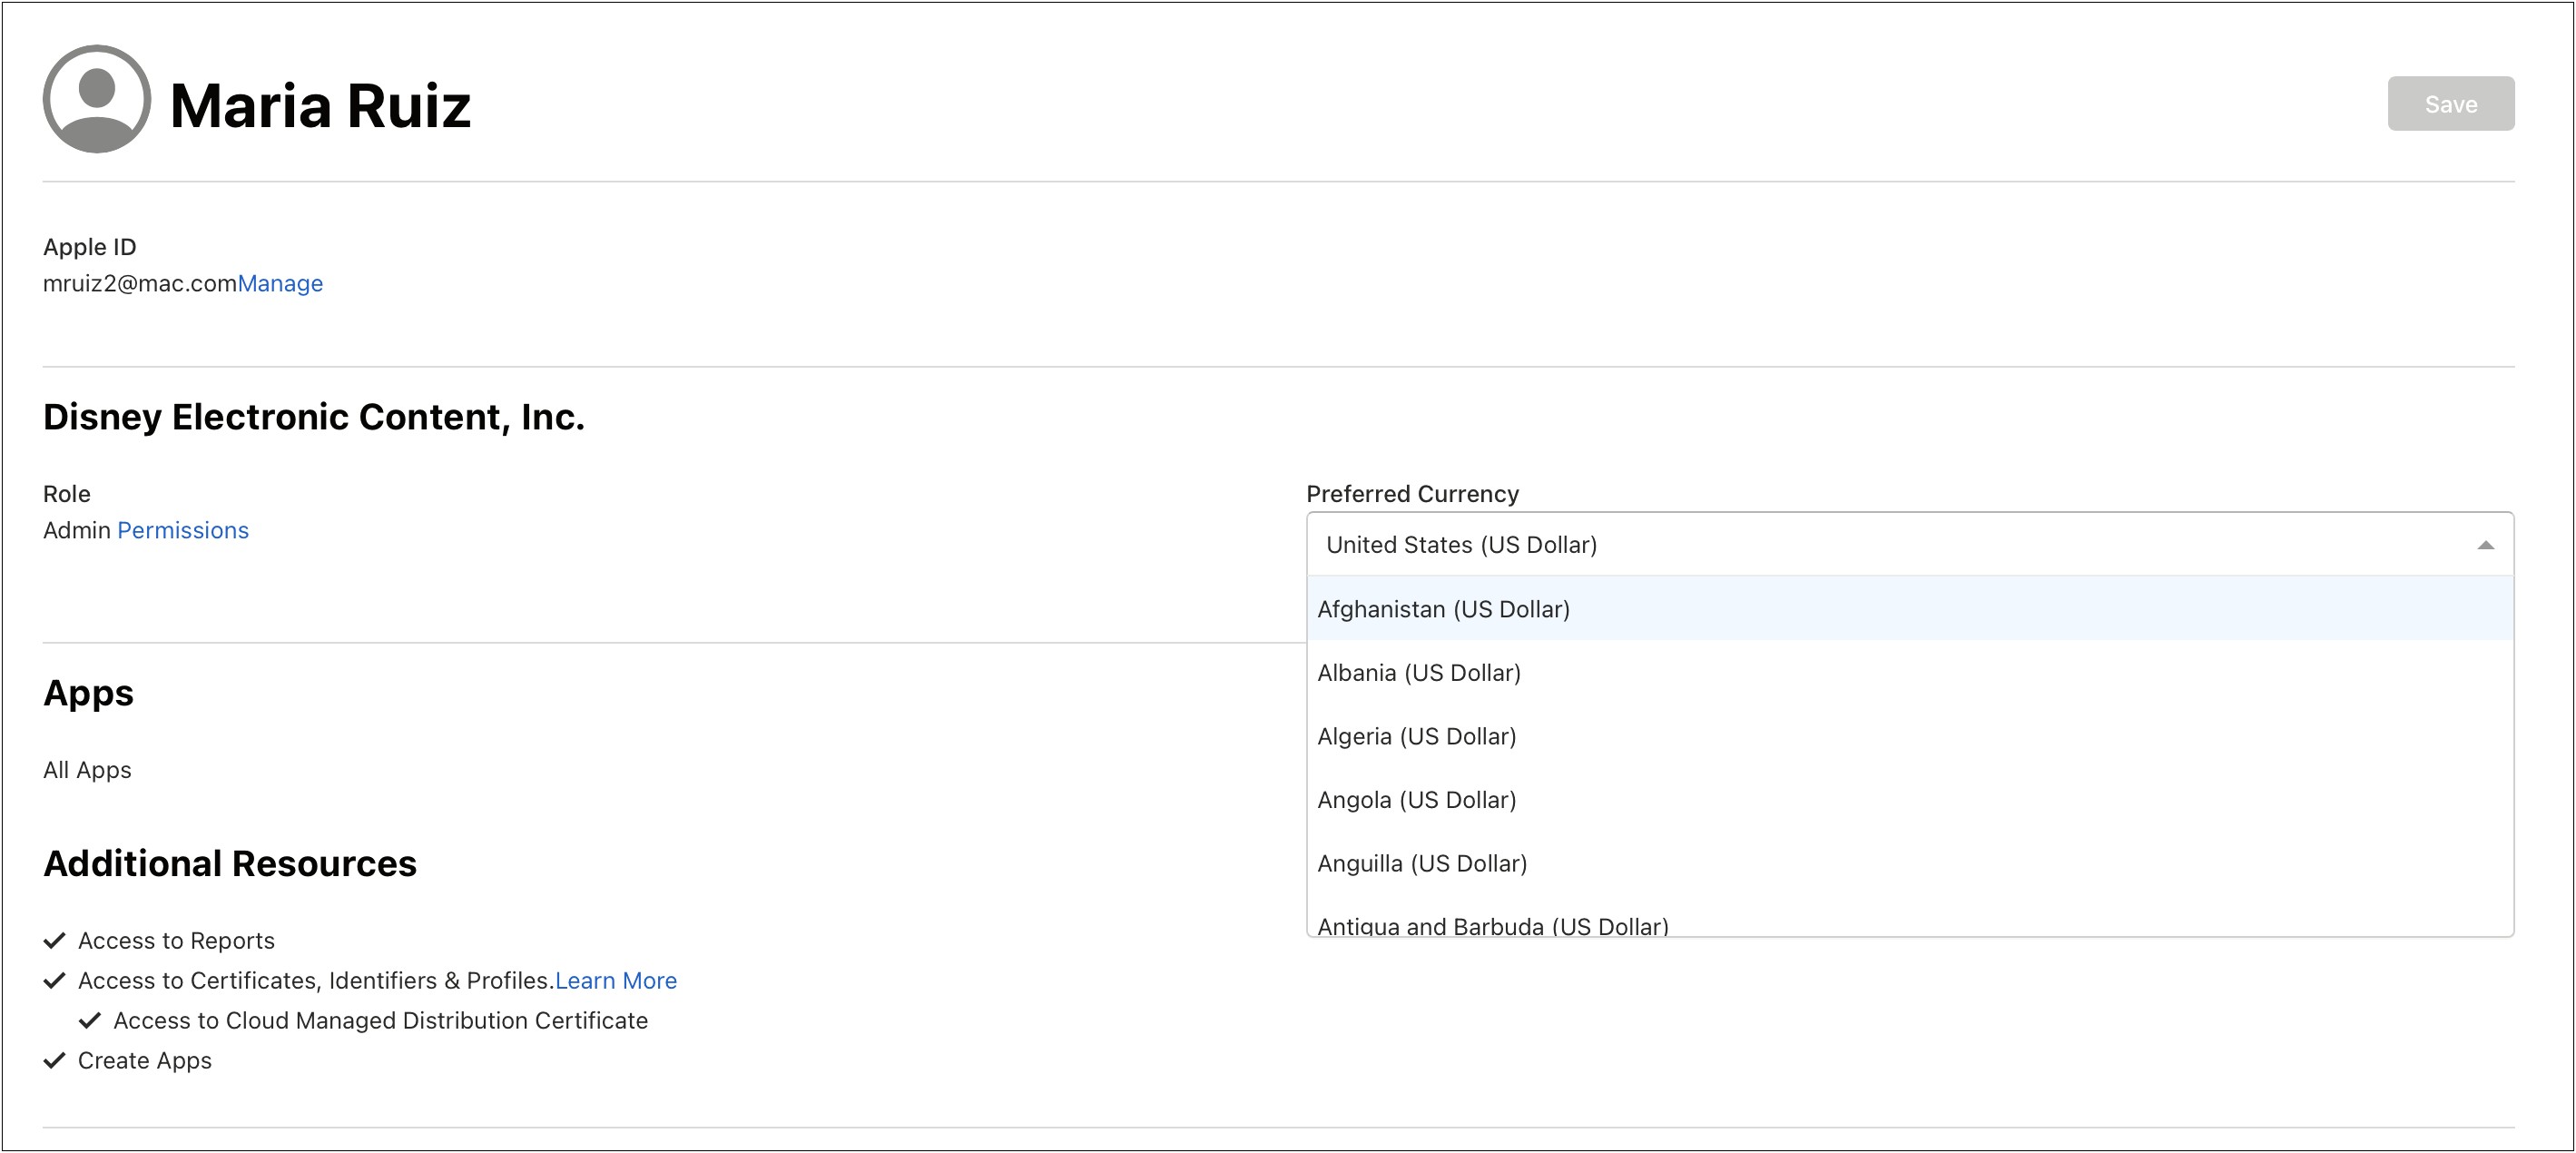
Task: Click the All Apps text
Action: pos(87,770)
